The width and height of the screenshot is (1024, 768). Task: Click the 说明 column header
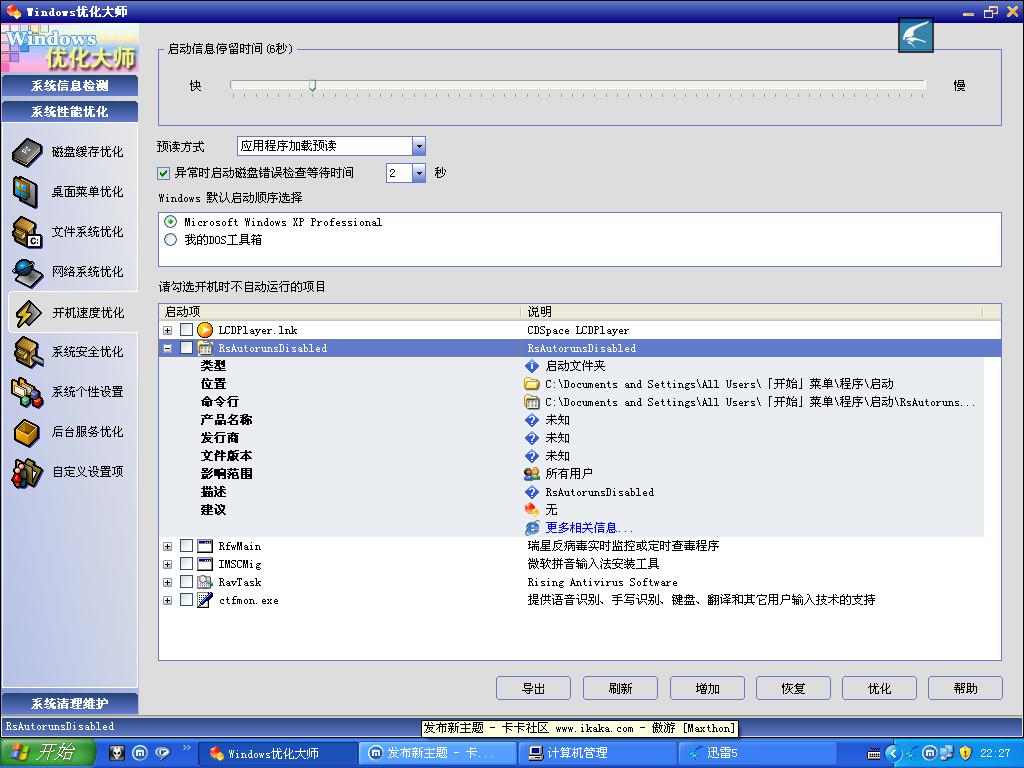(x=753, y=312)
